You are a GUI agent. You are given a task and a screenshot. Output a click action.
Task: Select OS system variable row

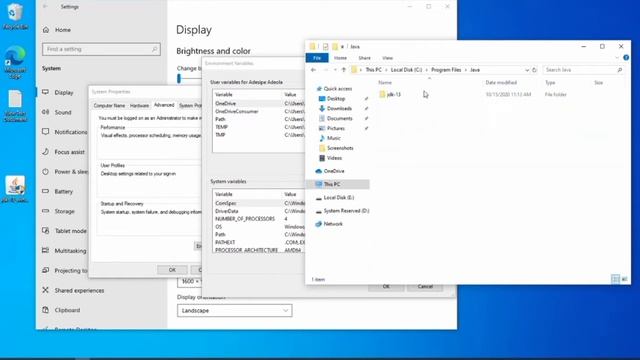pyautogui.click(x=259, y=227)
